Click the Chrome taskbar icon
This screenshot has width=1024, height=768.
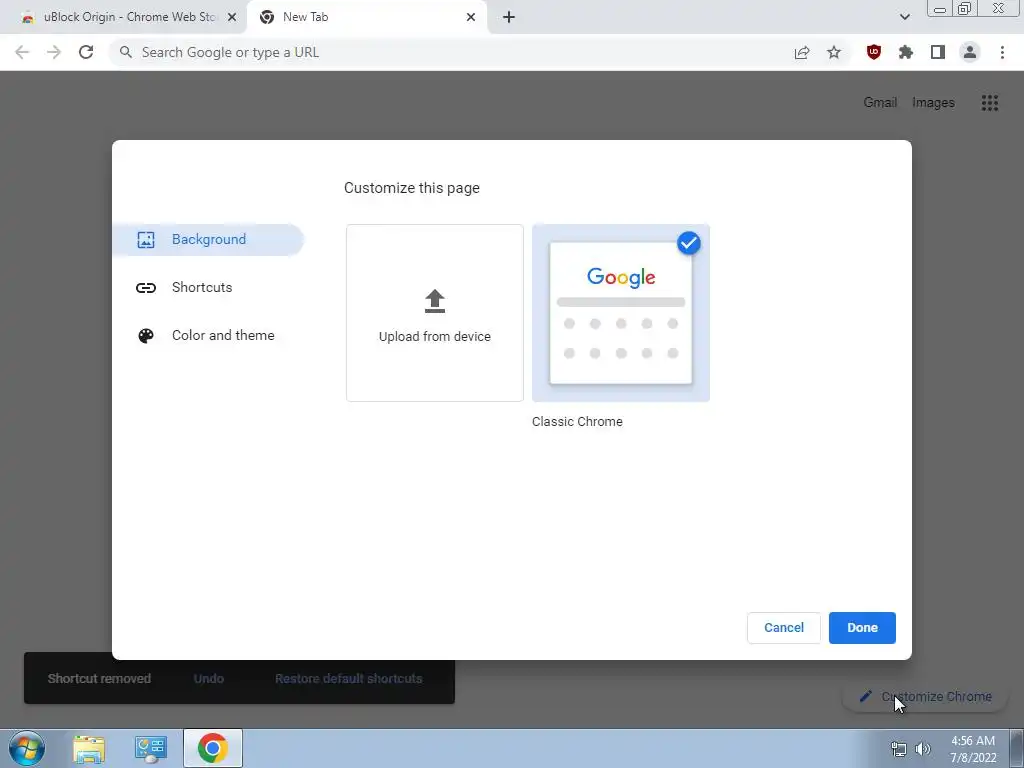[212, 748]
